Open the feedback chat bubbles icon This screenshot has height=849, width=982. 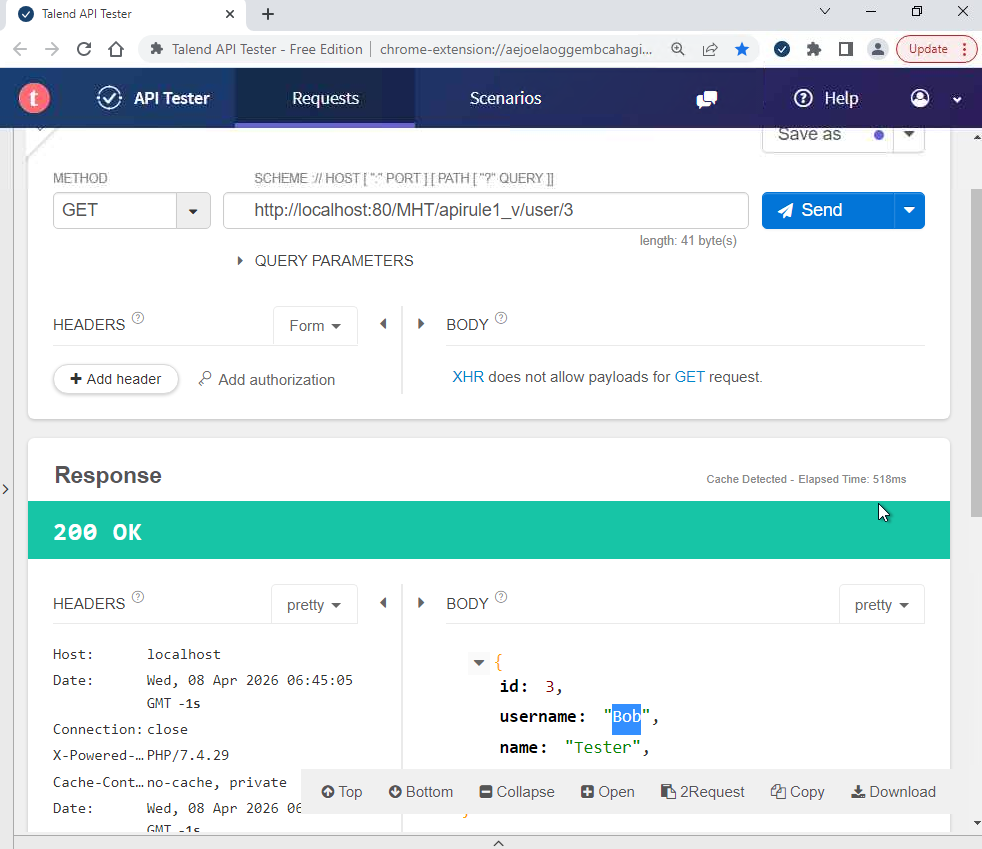706,99
